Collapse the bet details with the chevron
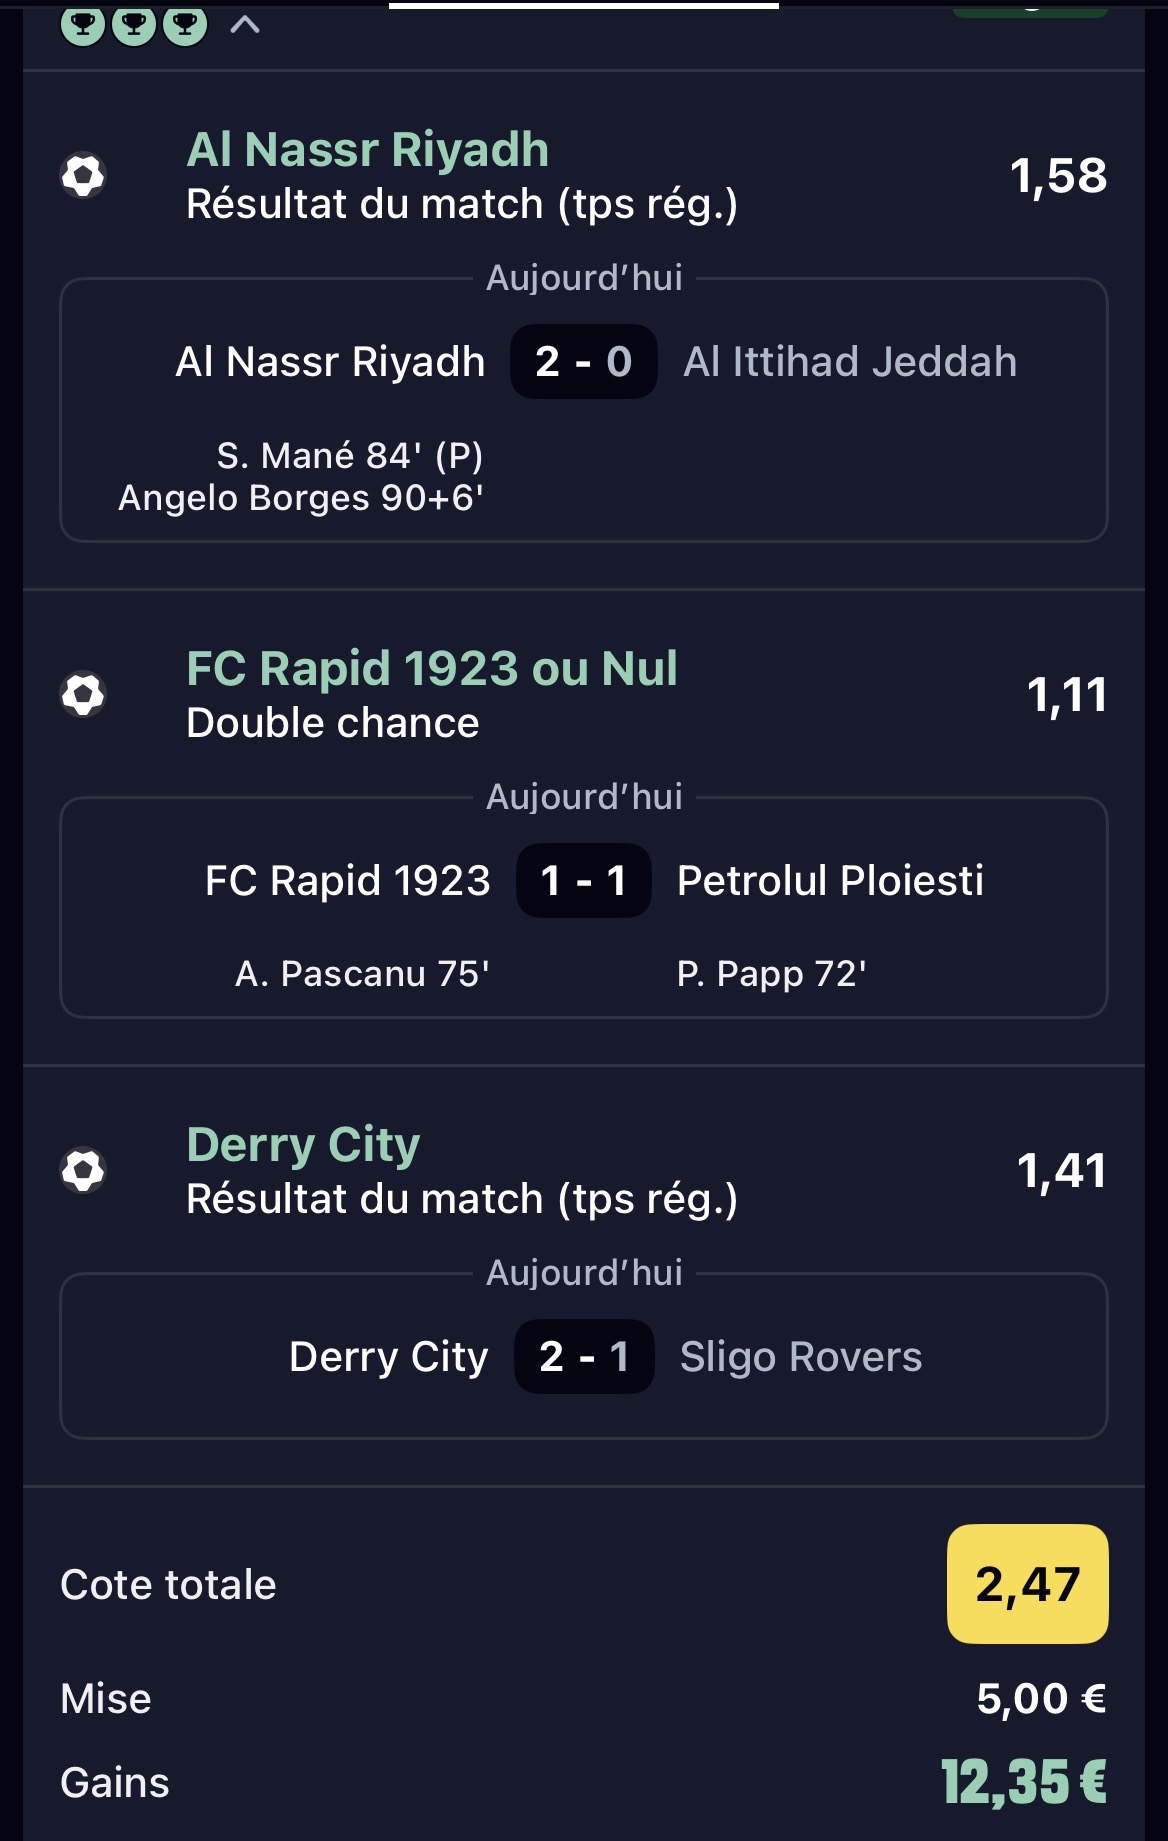 point(245,26)
